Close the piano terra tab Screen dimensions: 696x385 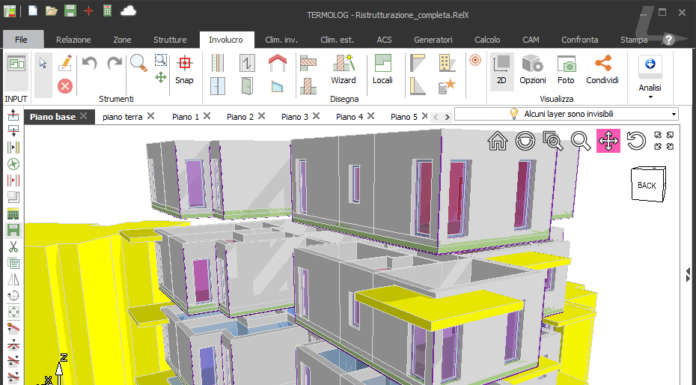tap(151, 116)
